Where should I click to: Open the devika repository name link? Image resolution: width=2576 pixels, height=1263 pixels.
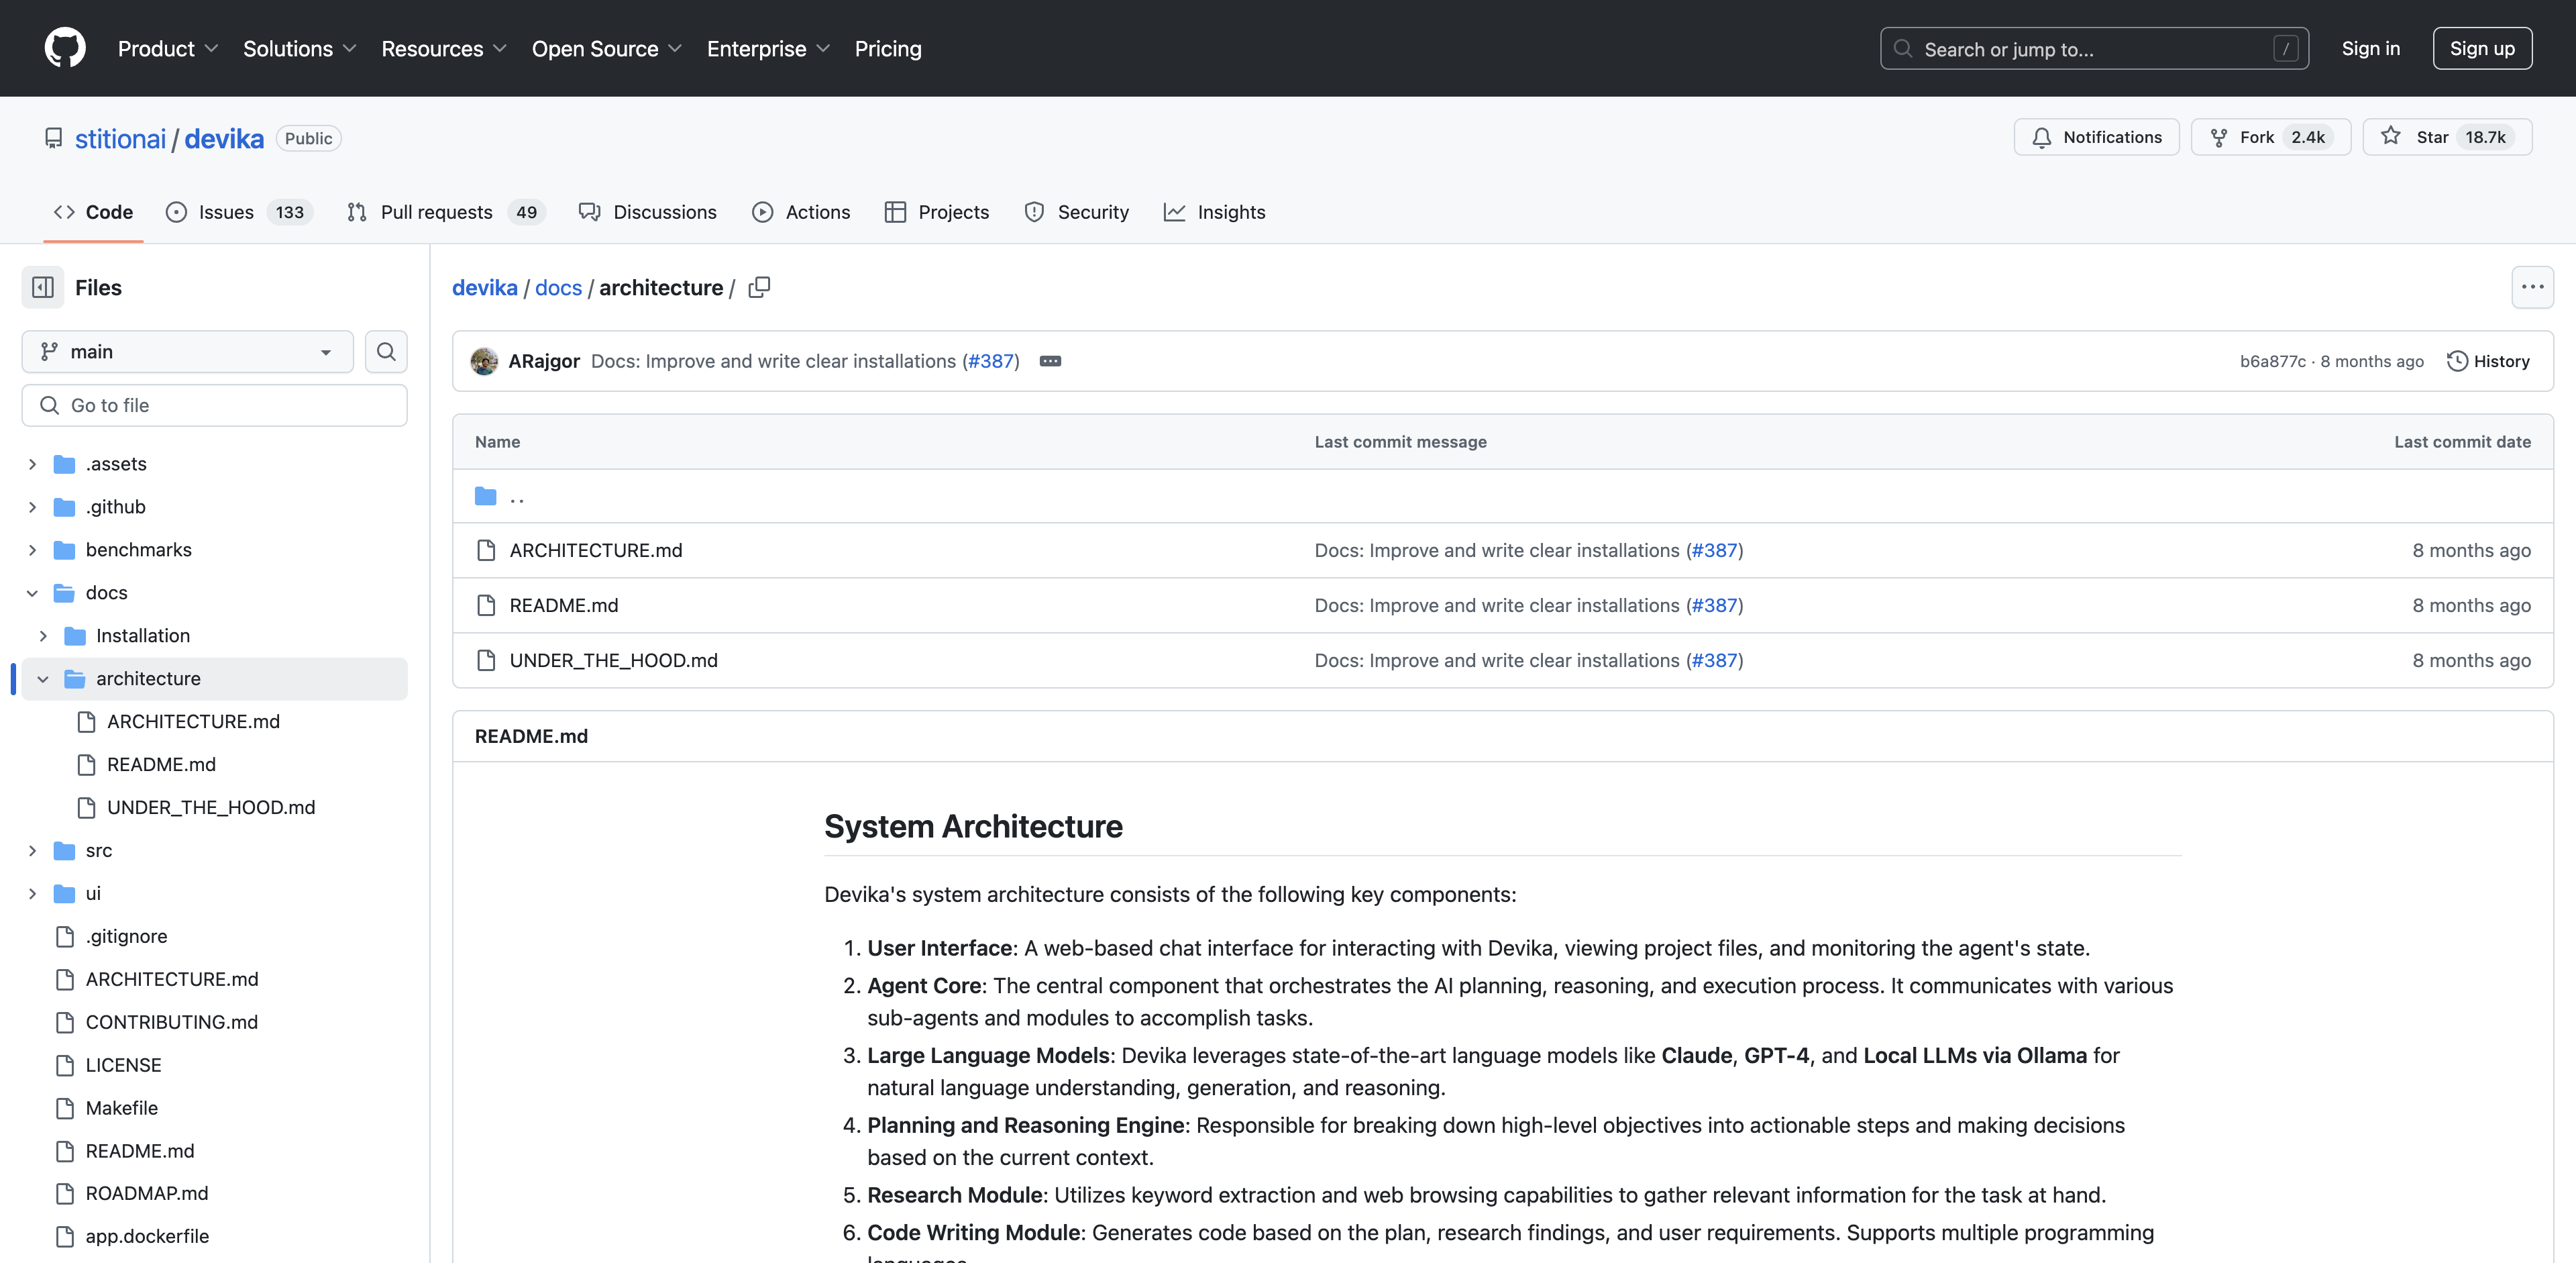point(224,138)
